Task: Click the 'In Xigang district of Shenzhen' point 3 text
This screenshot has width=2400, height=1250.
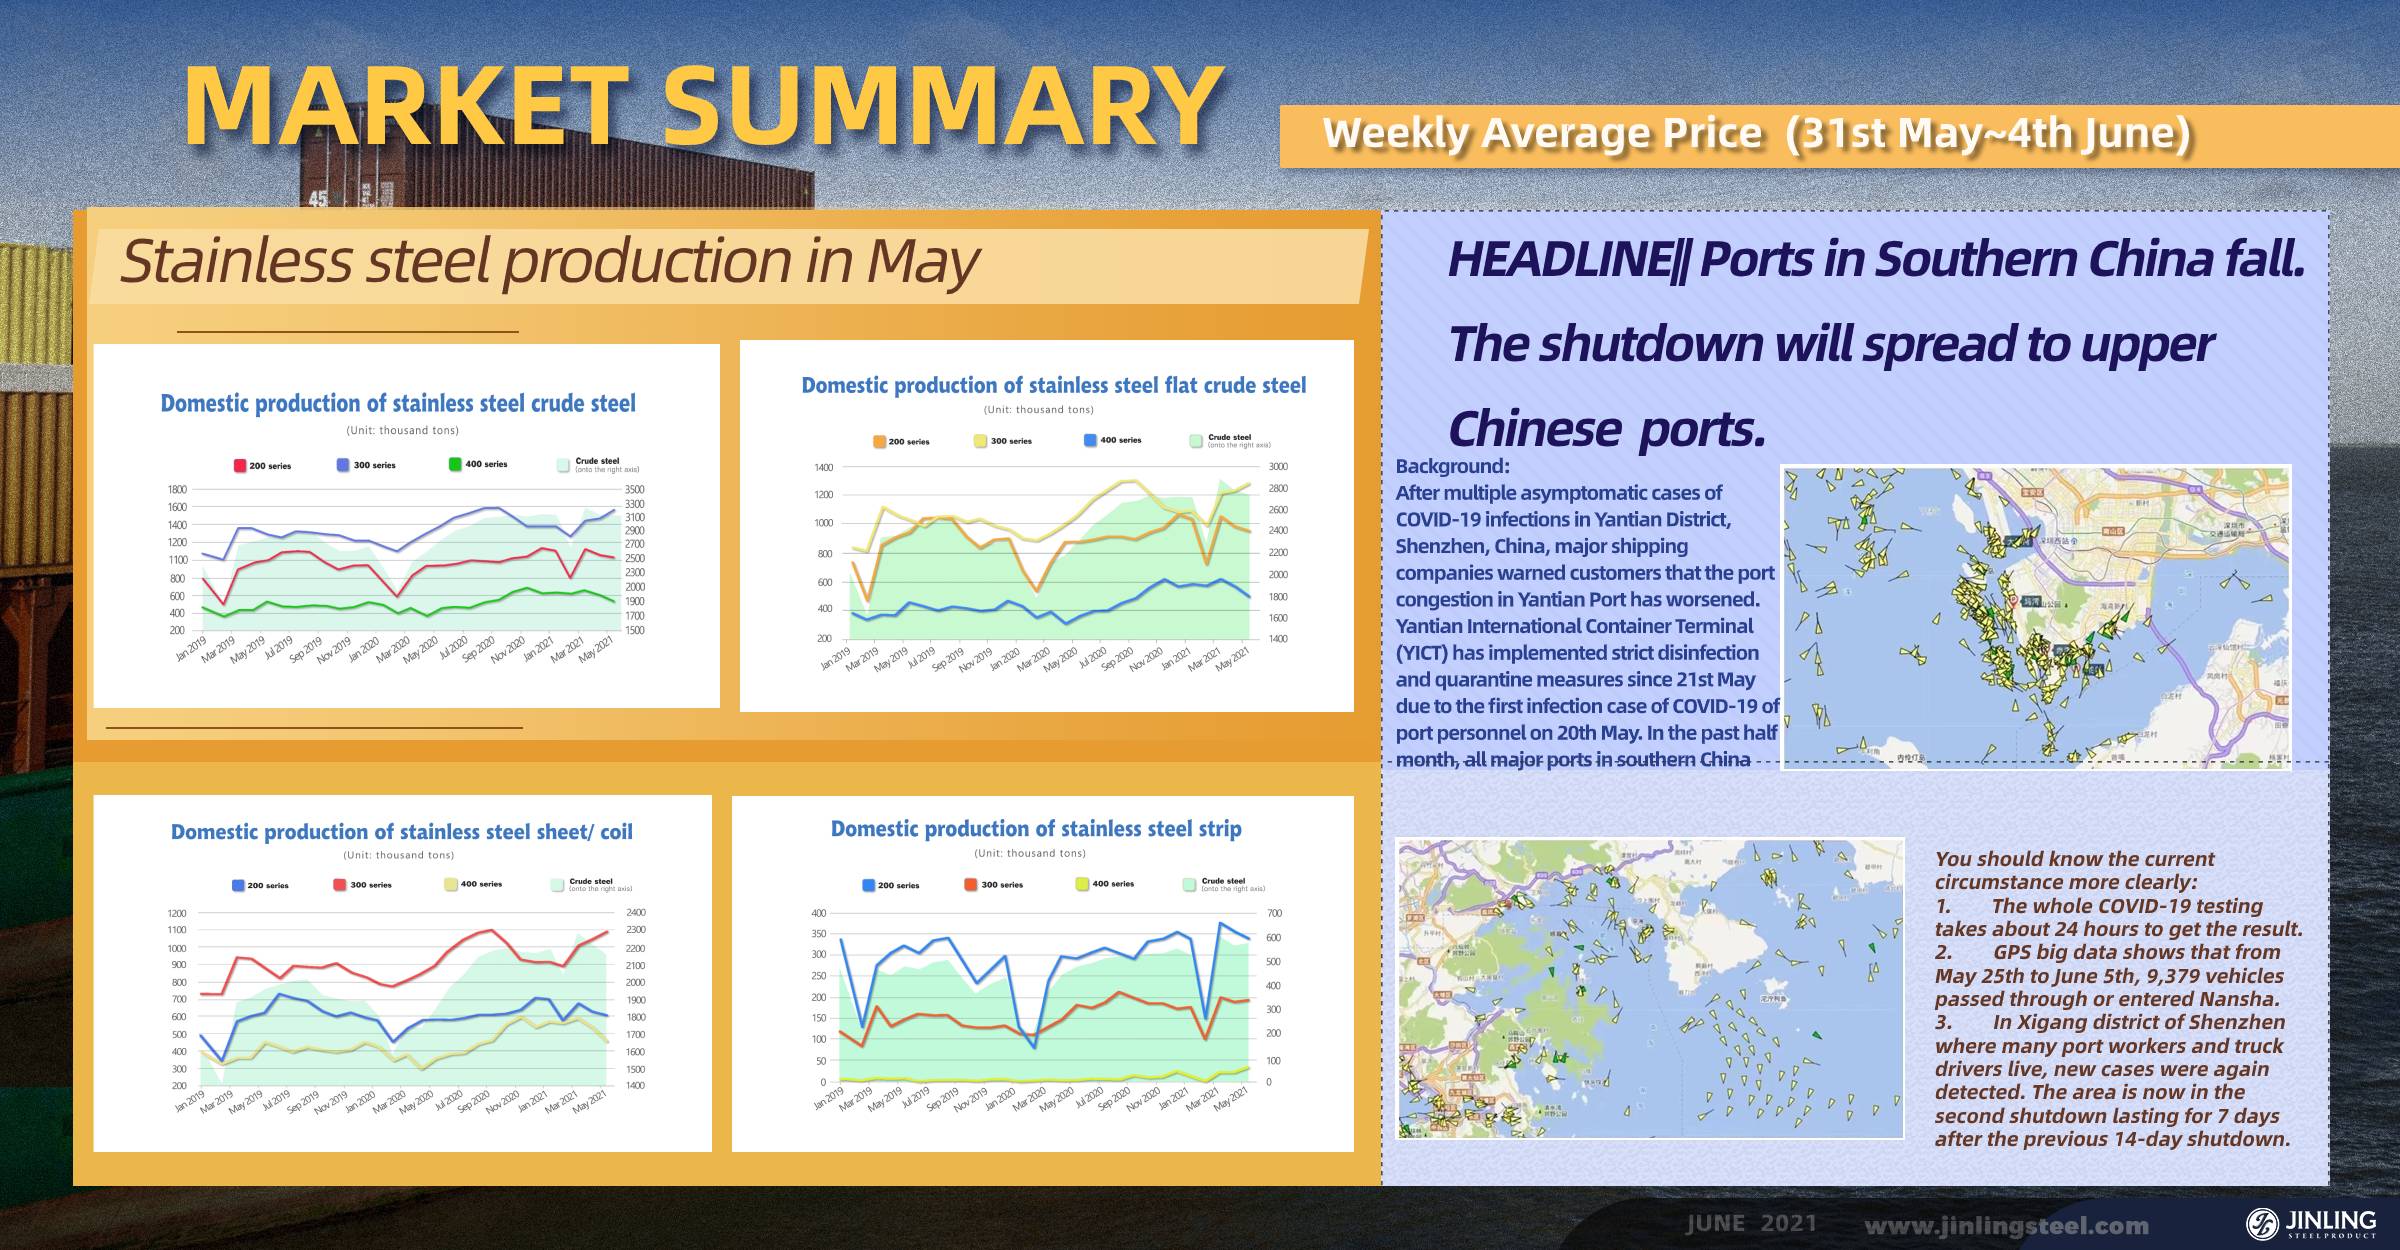Action: pyautogui.click(x=2112, y=1081)
